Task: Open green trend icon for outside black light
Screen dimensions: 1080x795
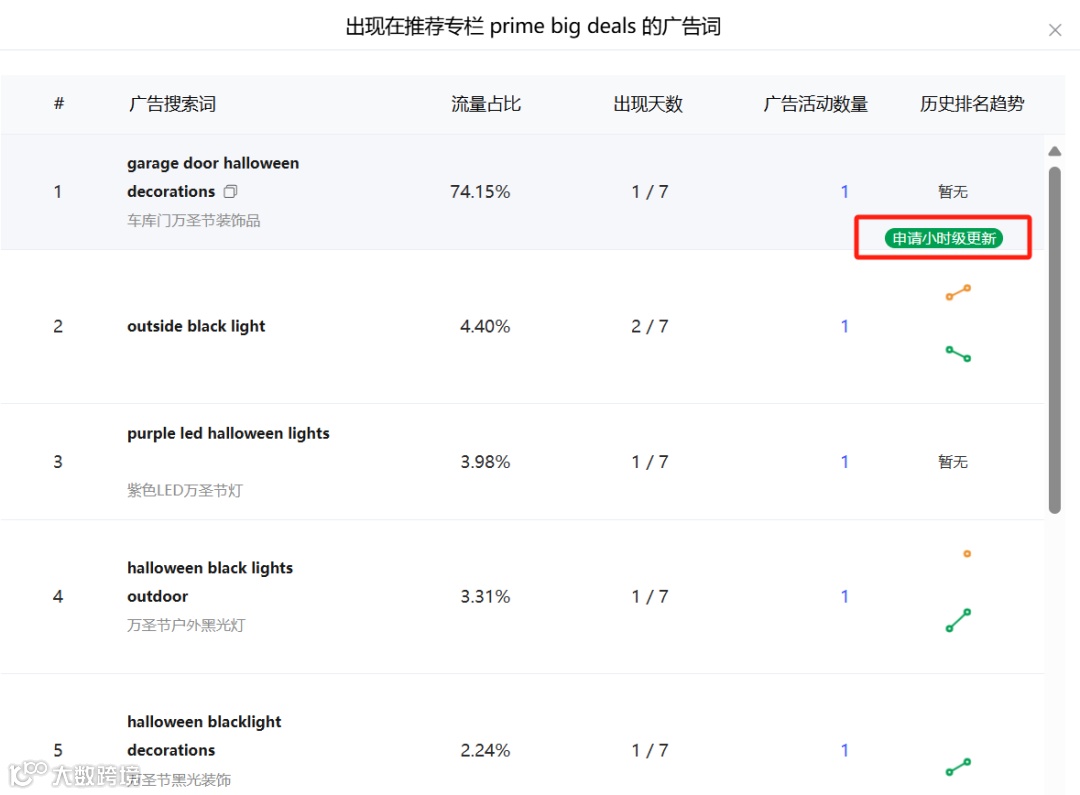Action: pos(958,354)
